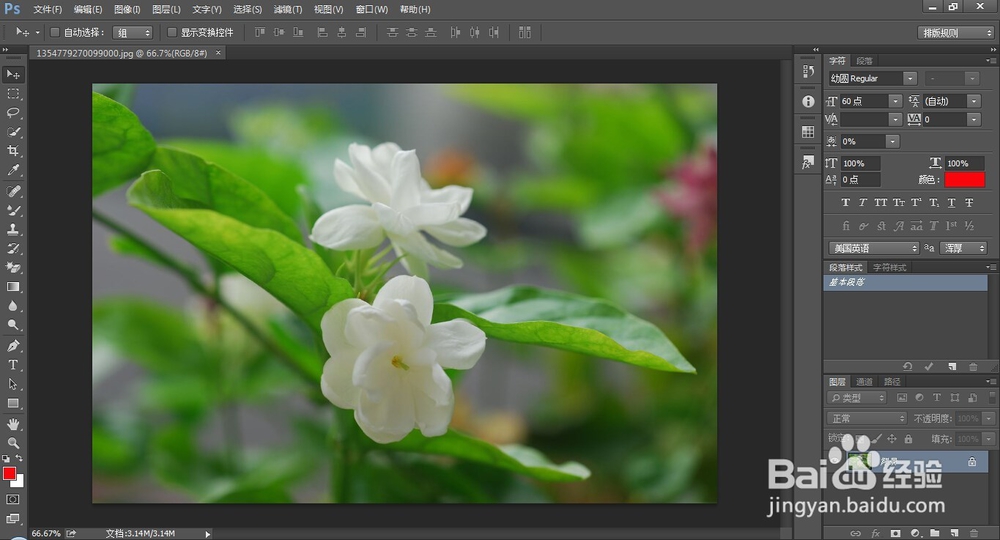Select the Eyedropper tool
The height and width of the screenshot is (540, 1000).
pos(13,170)
